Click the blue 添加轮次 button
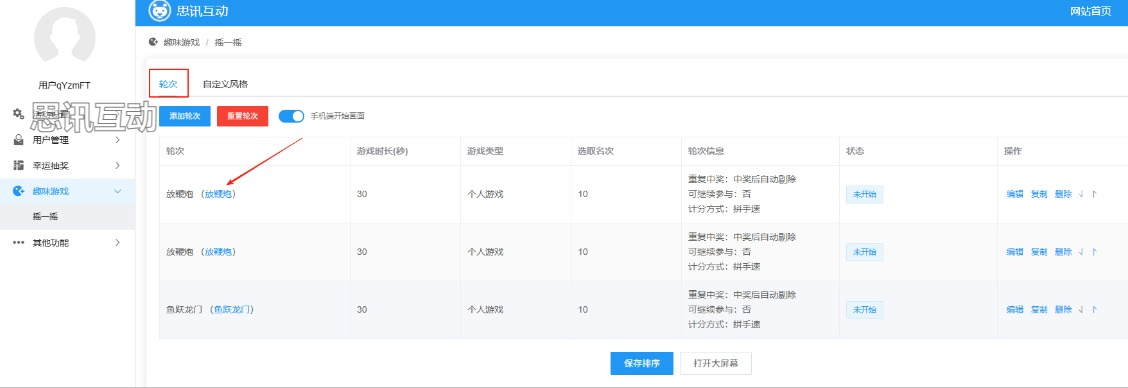The height and width of the screenshot is (388, 1128). click(x=185, y=116)
